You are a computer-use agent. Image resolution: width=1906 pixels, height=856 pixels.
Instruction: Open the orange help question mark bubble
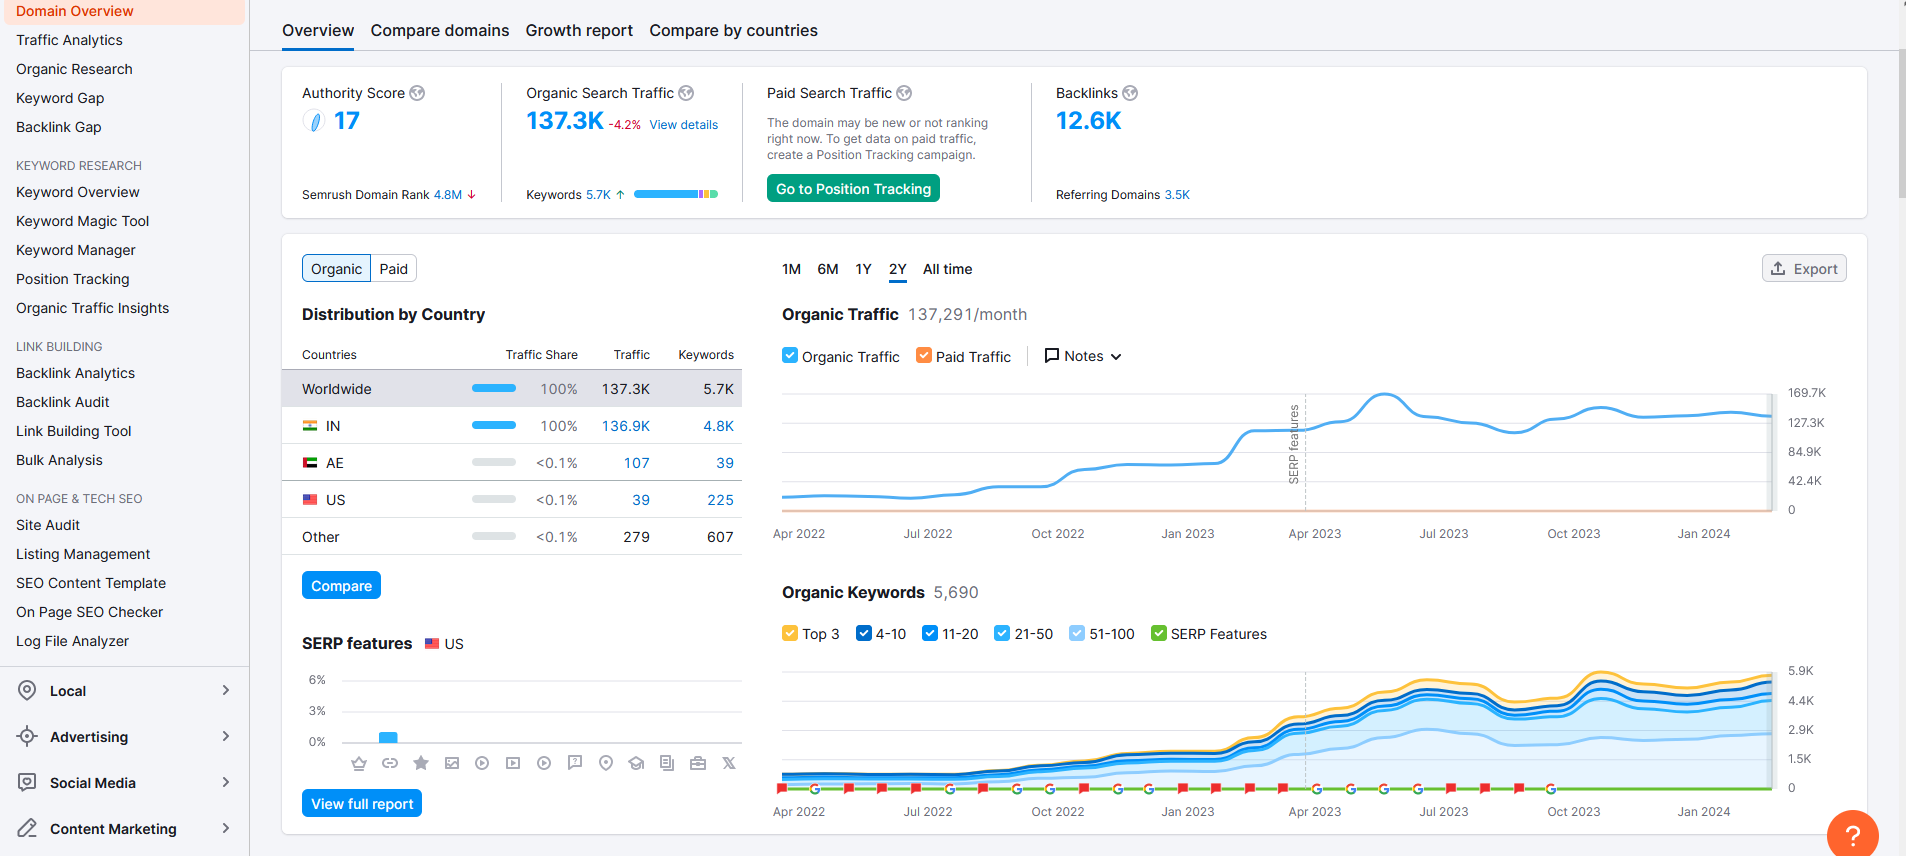1852,834
